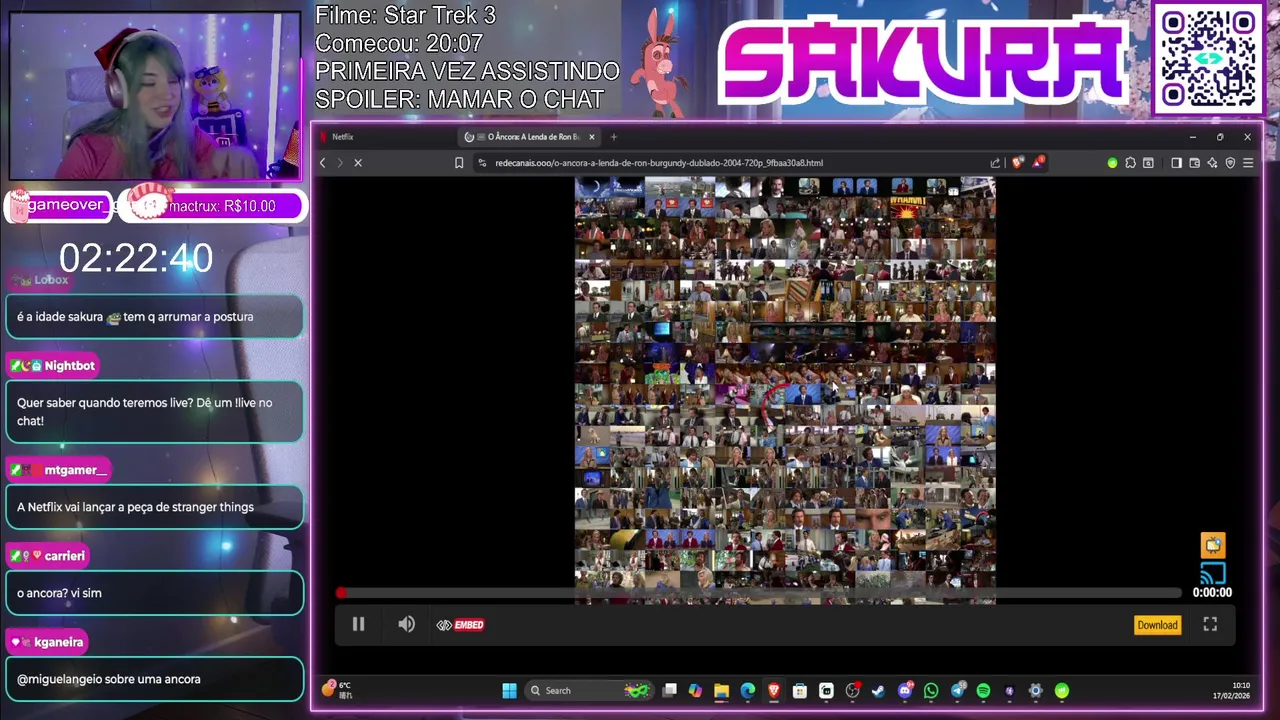Seek on the video progress bar
Viewport: 1280px width, 720px height.
pyautogui.click(x=760, y=593)
